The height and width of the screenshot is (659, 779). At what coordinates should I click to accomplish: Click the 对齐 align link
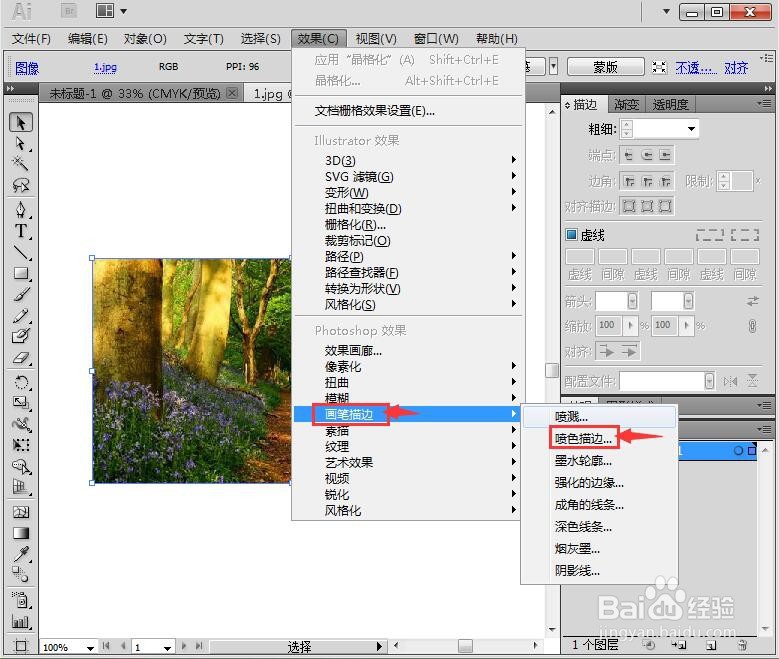(736, 67)
